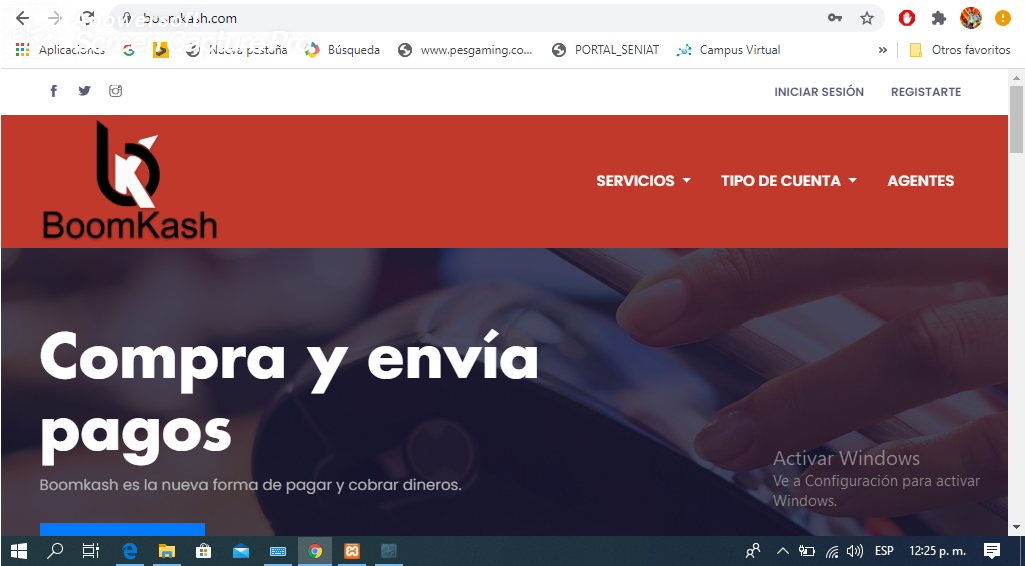The image size is (1025, 566).
Task: Open the Windows Start menu
Action: 18,551
